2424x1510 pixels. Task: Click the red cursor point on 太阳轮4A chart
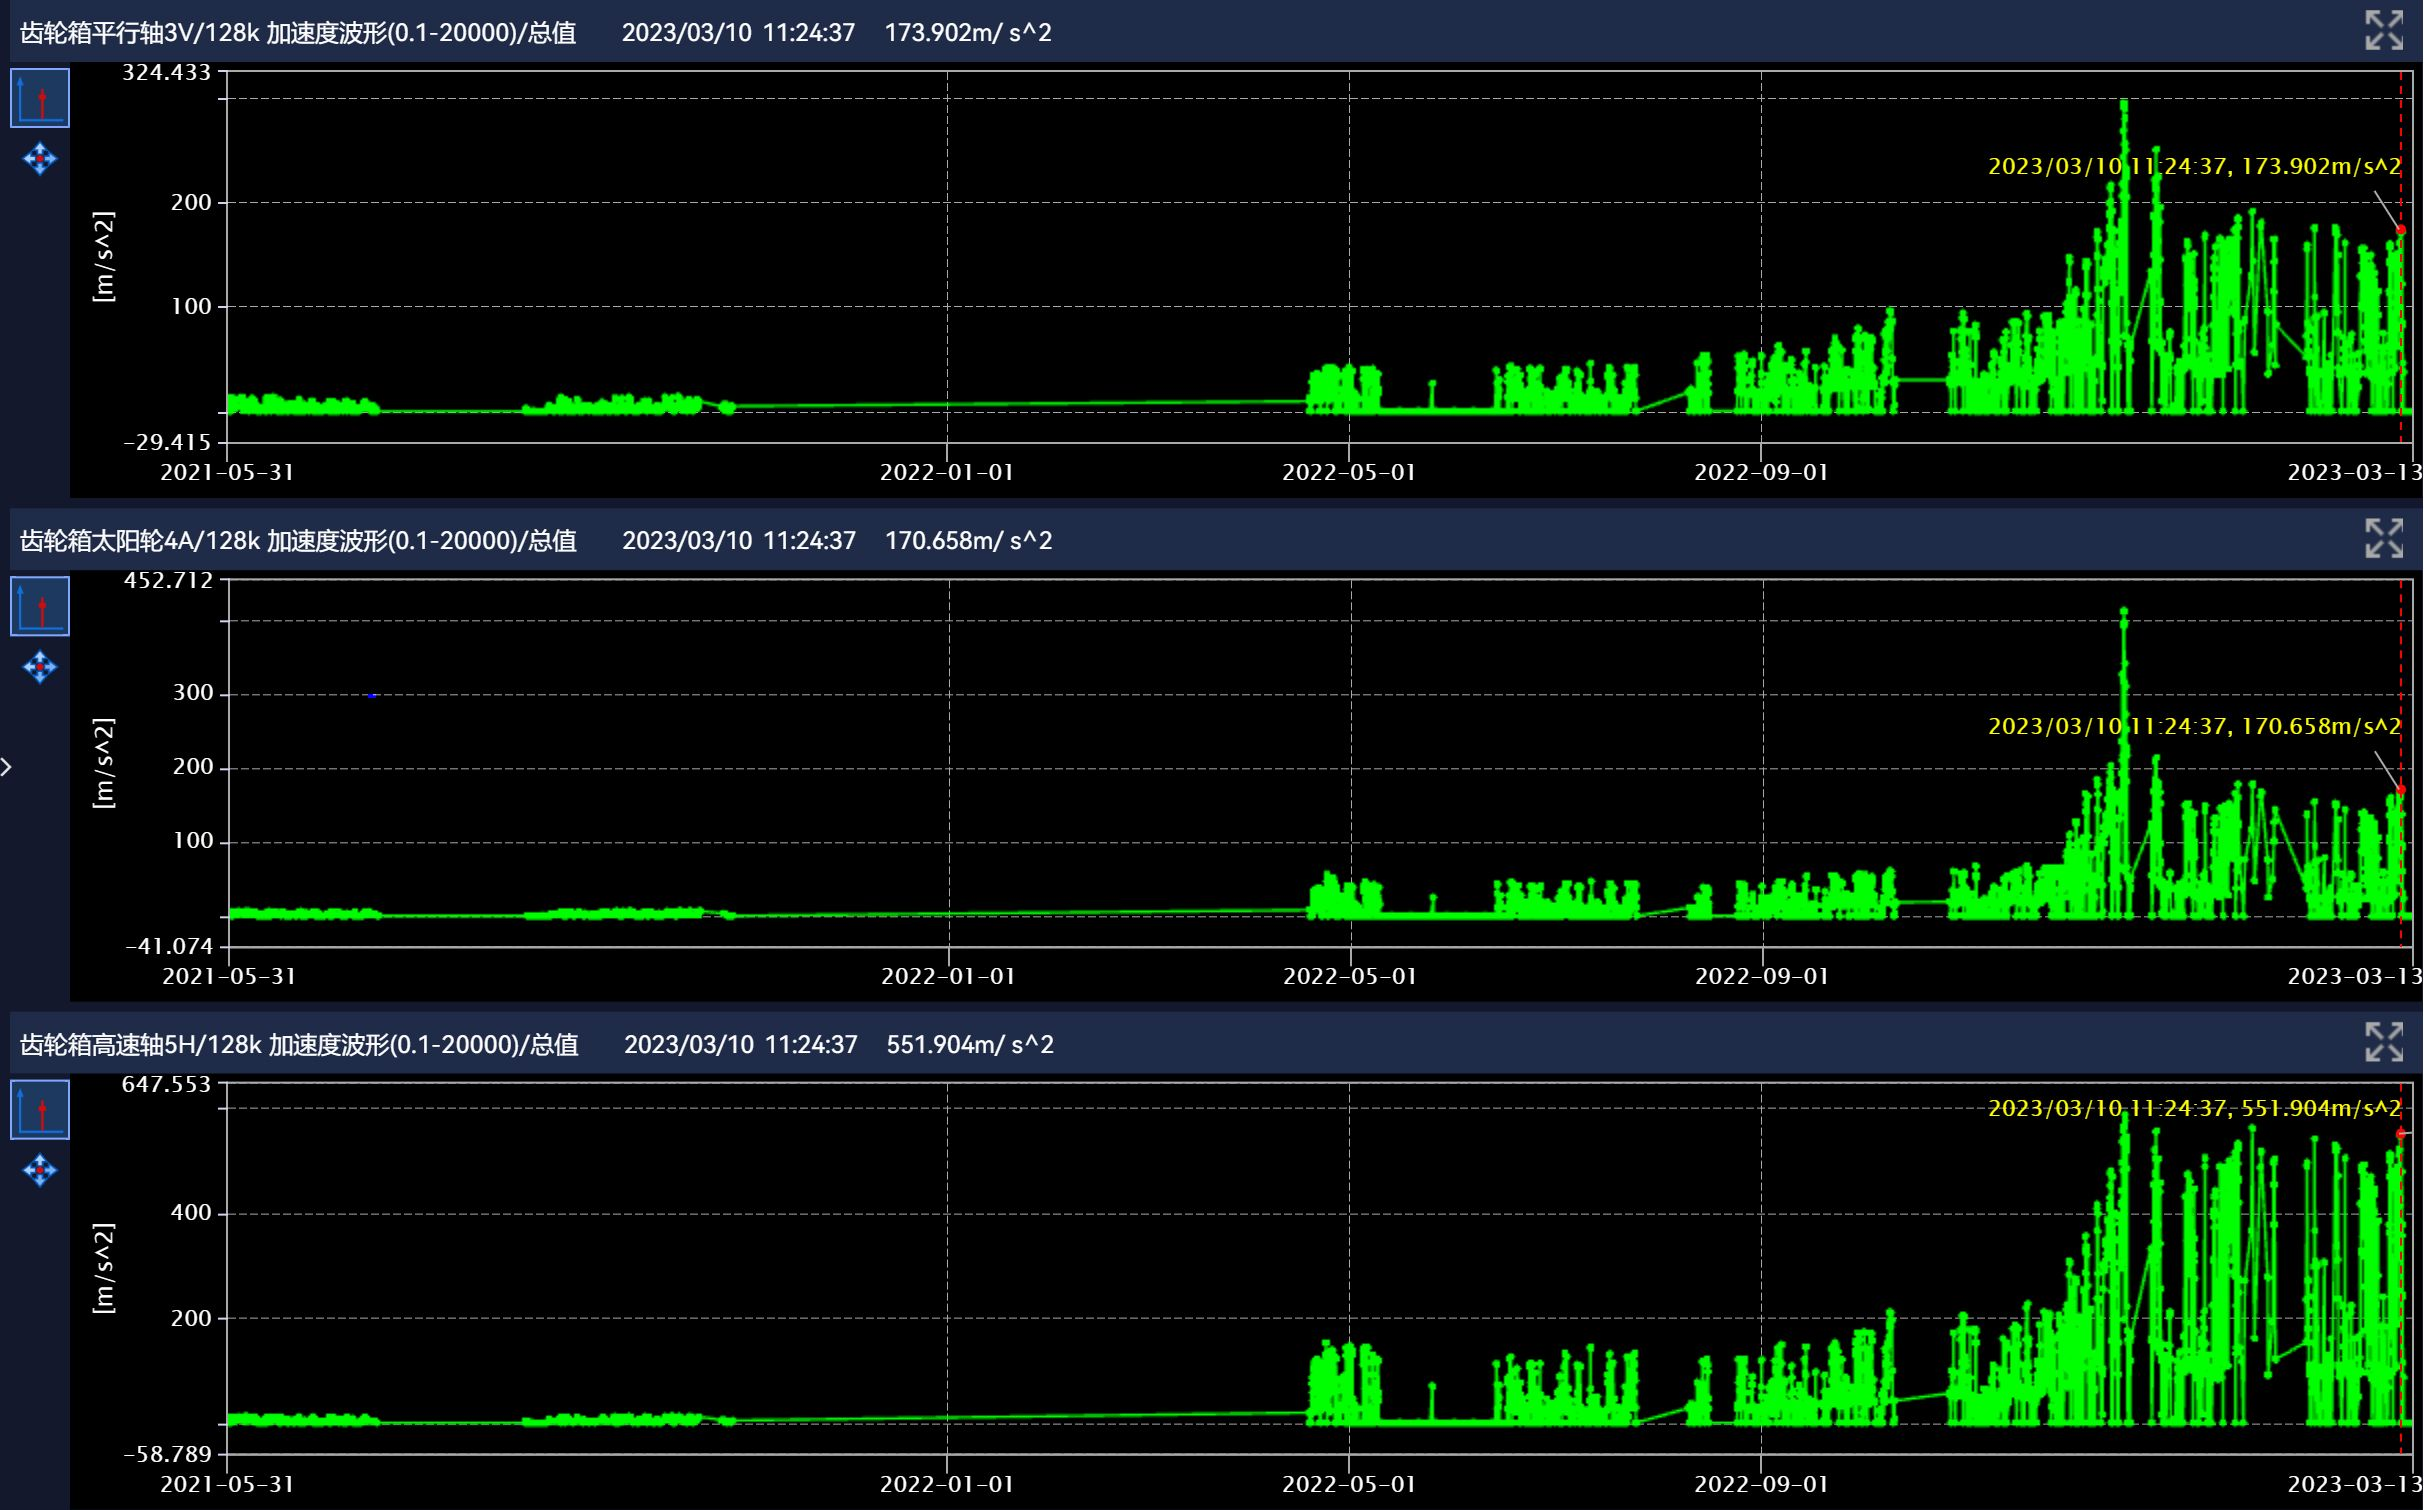(x=2400, y=790)
